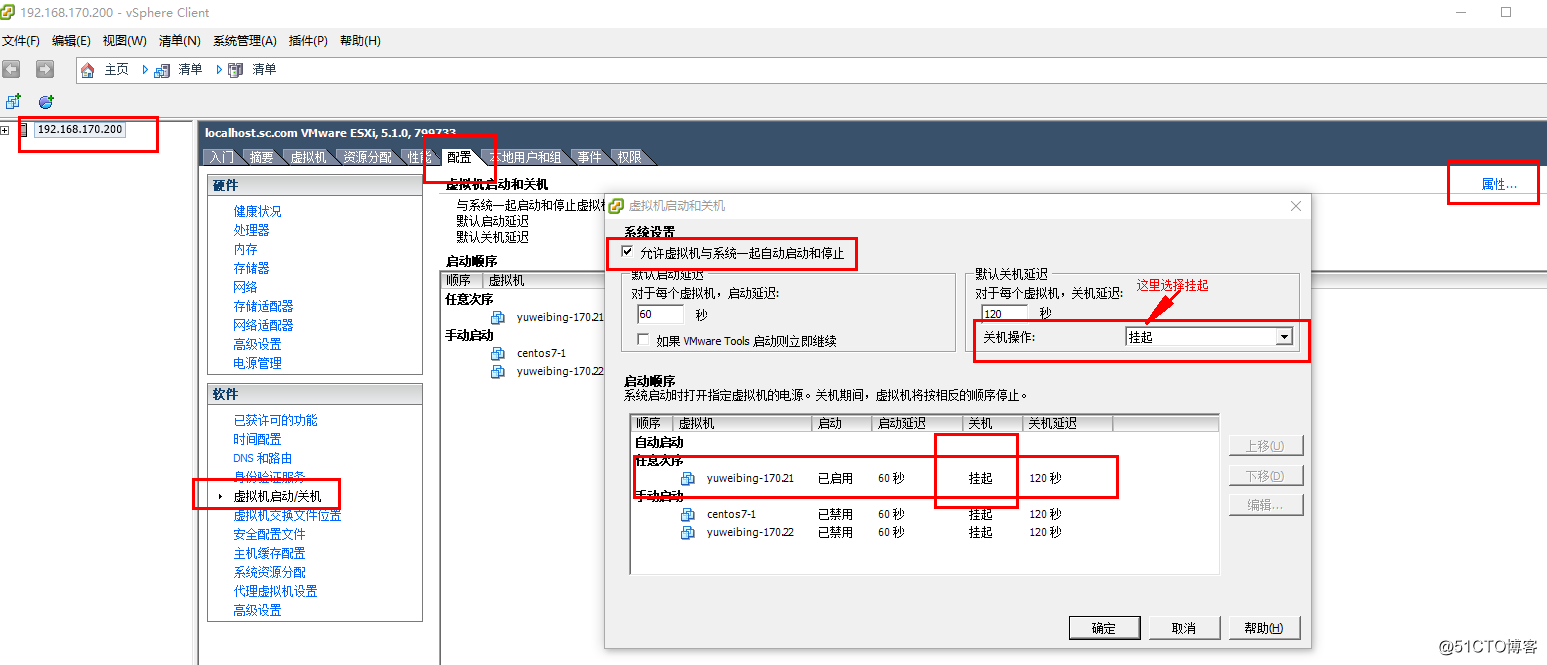This screenshot has width=1547, height=665.
Task: Switch to the 摘要 tab
Action: coord(262,157)
